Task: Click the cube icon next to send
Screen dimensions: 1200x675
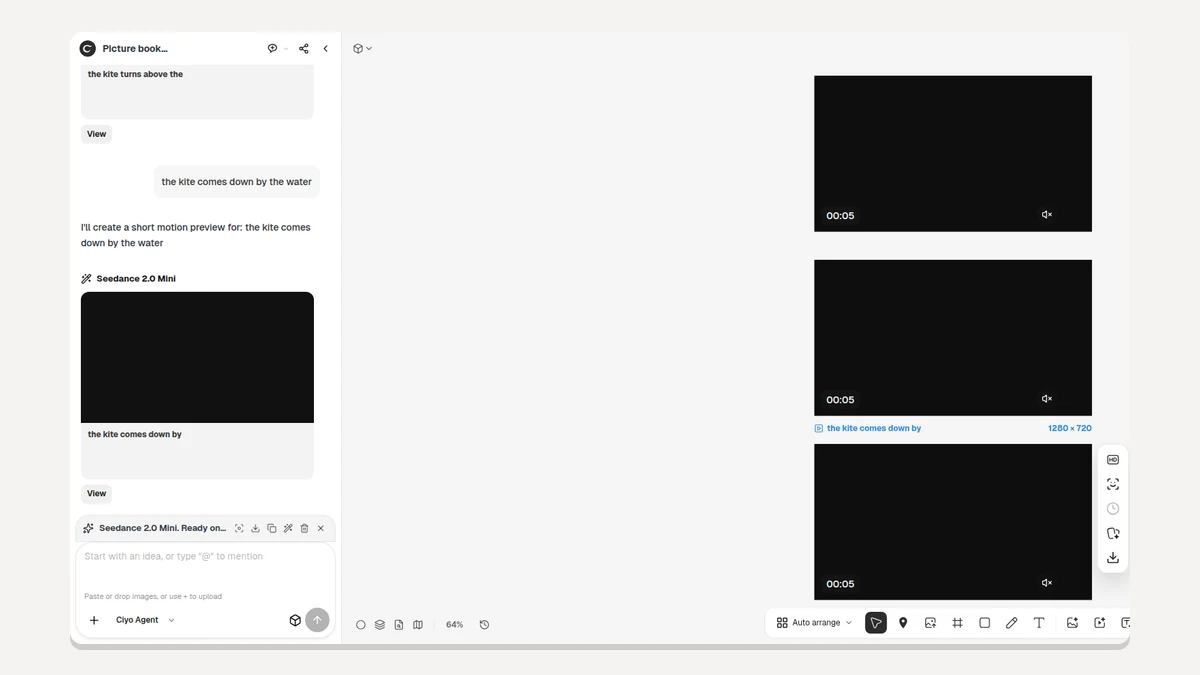Action: pyautogui.click(x=295, y=620)
